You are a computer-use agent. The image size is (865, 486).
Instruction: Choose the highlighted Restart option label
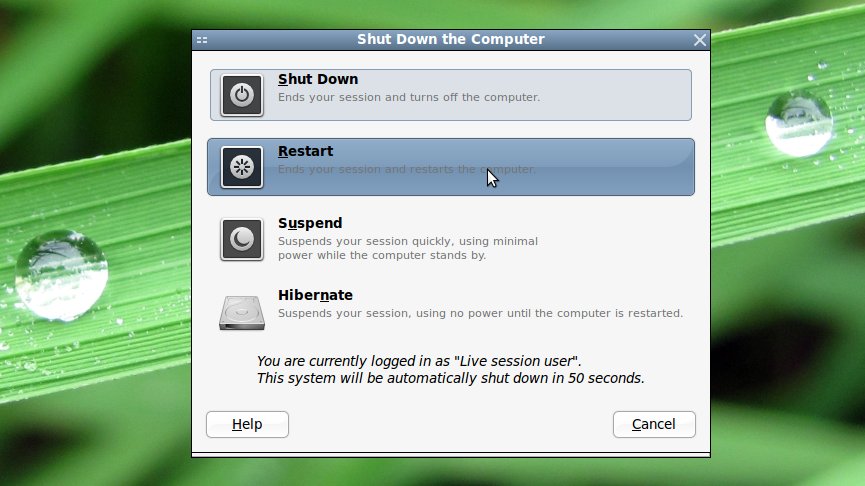tap(305, 151)
